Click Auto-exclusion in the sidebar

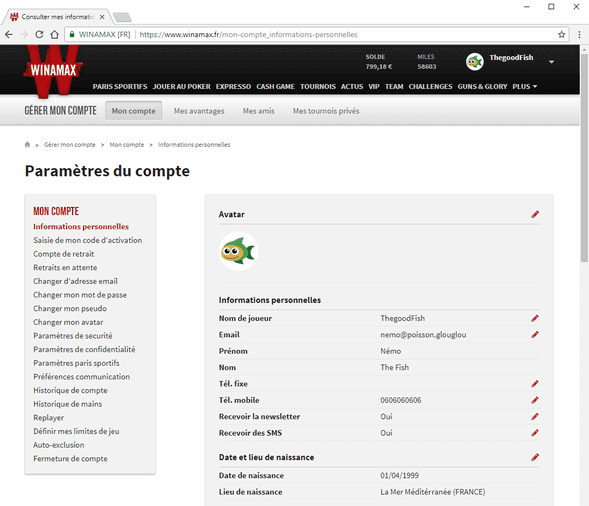[59, 445]
